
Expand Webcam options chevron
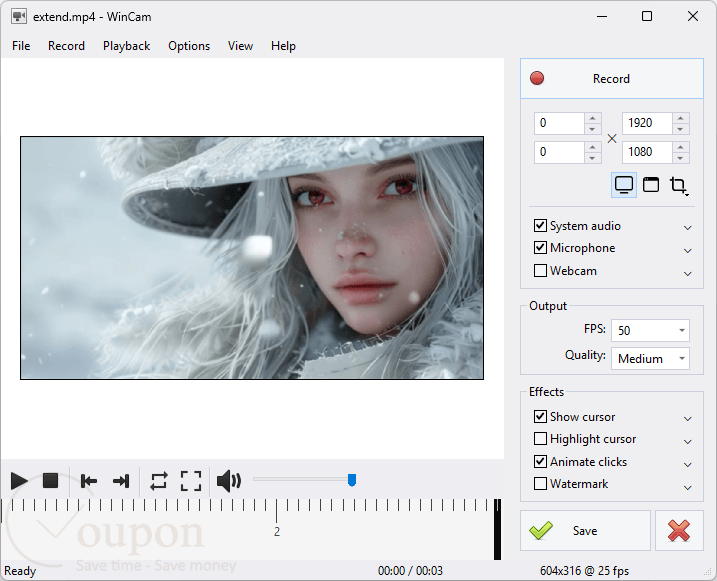pyautogui.click(x=687, y=273)
